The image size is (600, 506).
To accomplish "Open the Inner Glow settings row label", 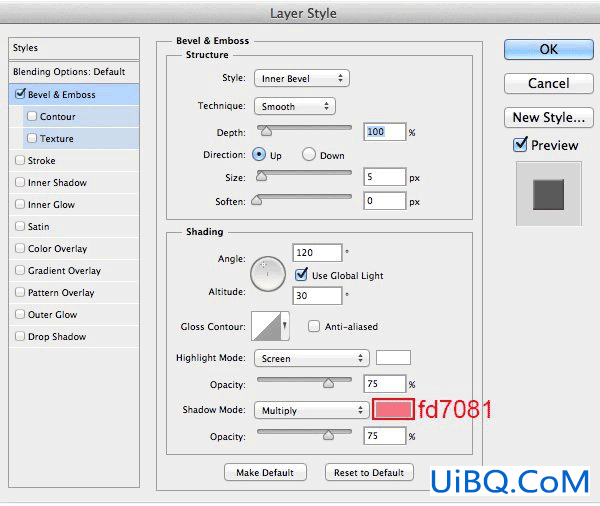I will tap(51, 205).
